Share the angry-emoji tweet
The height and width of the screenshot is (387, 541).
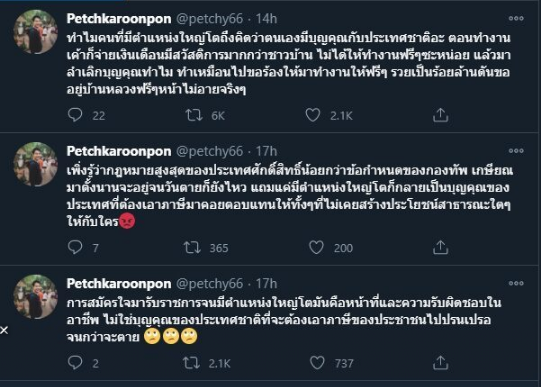point(440,248)
